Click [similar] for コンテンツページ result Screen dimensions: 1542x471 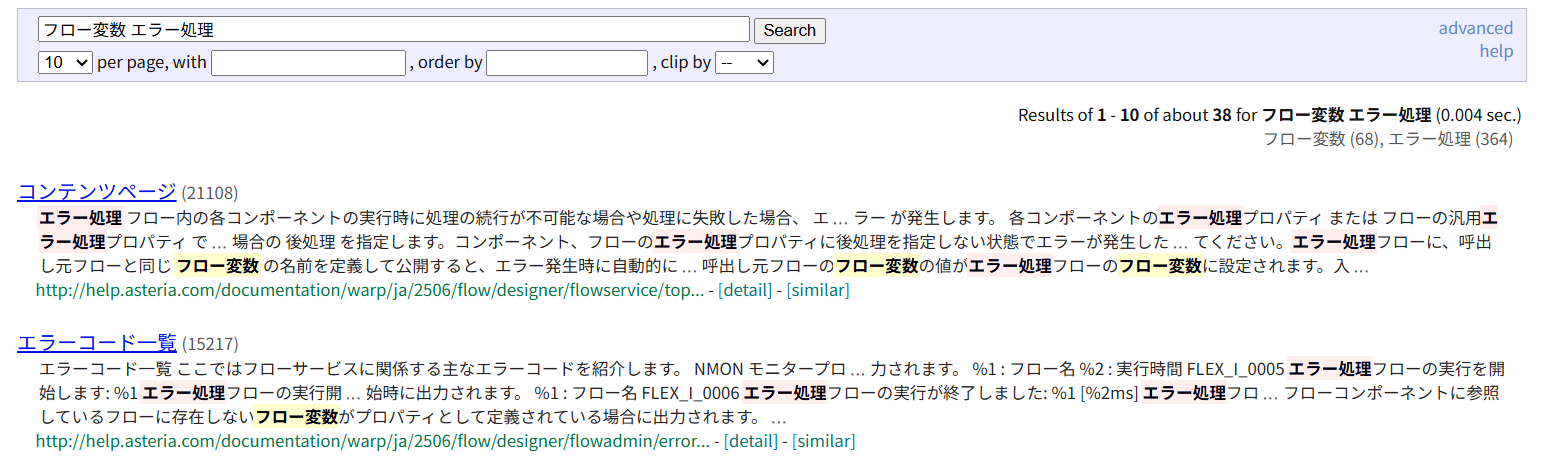pyautogui.click(x=818, y=290)
